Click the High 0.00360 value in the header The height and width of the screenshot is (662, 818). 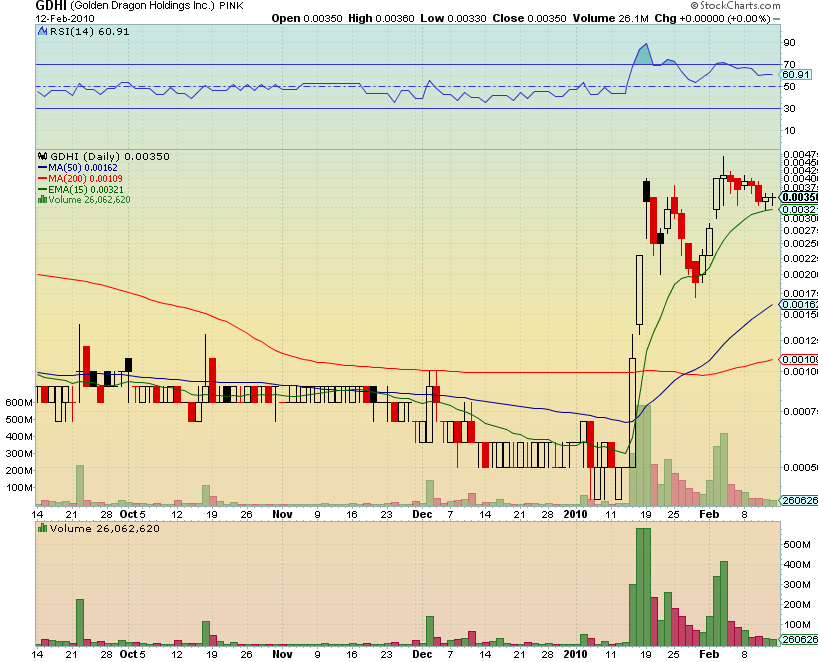(x=381, y=18)
